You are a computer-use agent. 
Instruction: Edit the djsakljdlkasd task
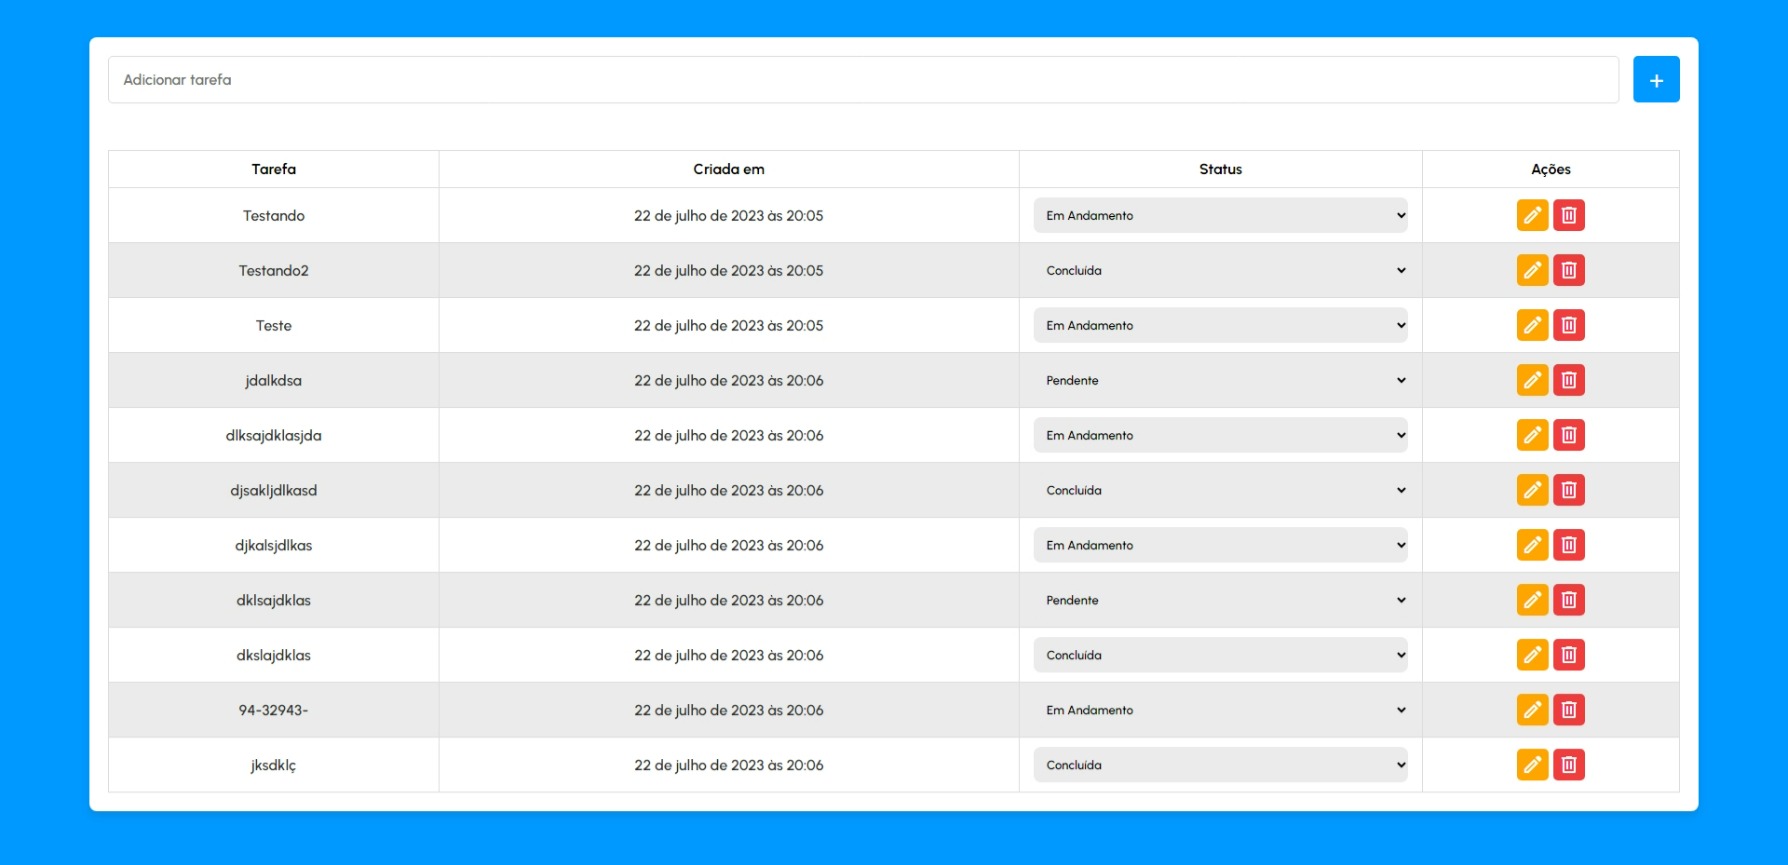point(1532,490)
